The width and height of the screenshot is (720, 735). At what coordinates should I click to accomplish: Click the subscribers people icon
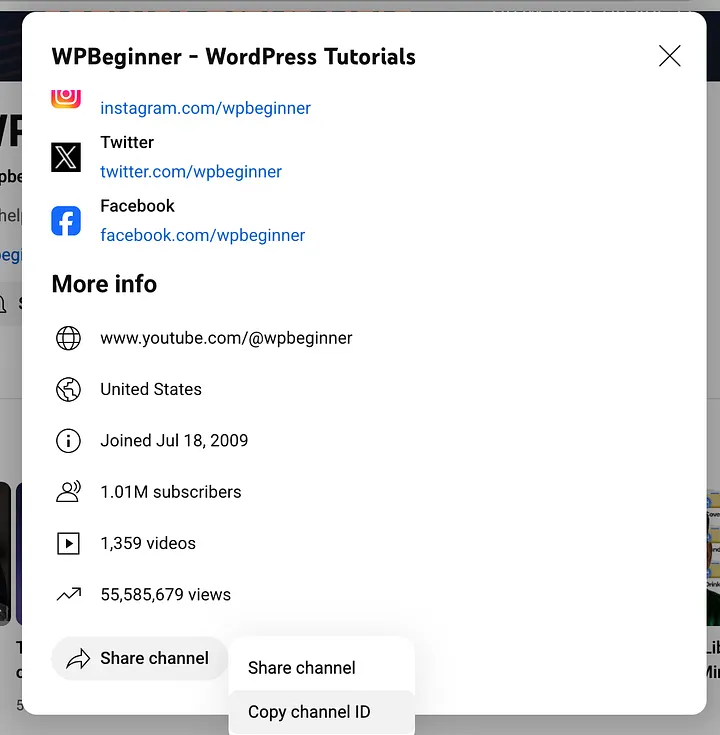pos(68,492)
